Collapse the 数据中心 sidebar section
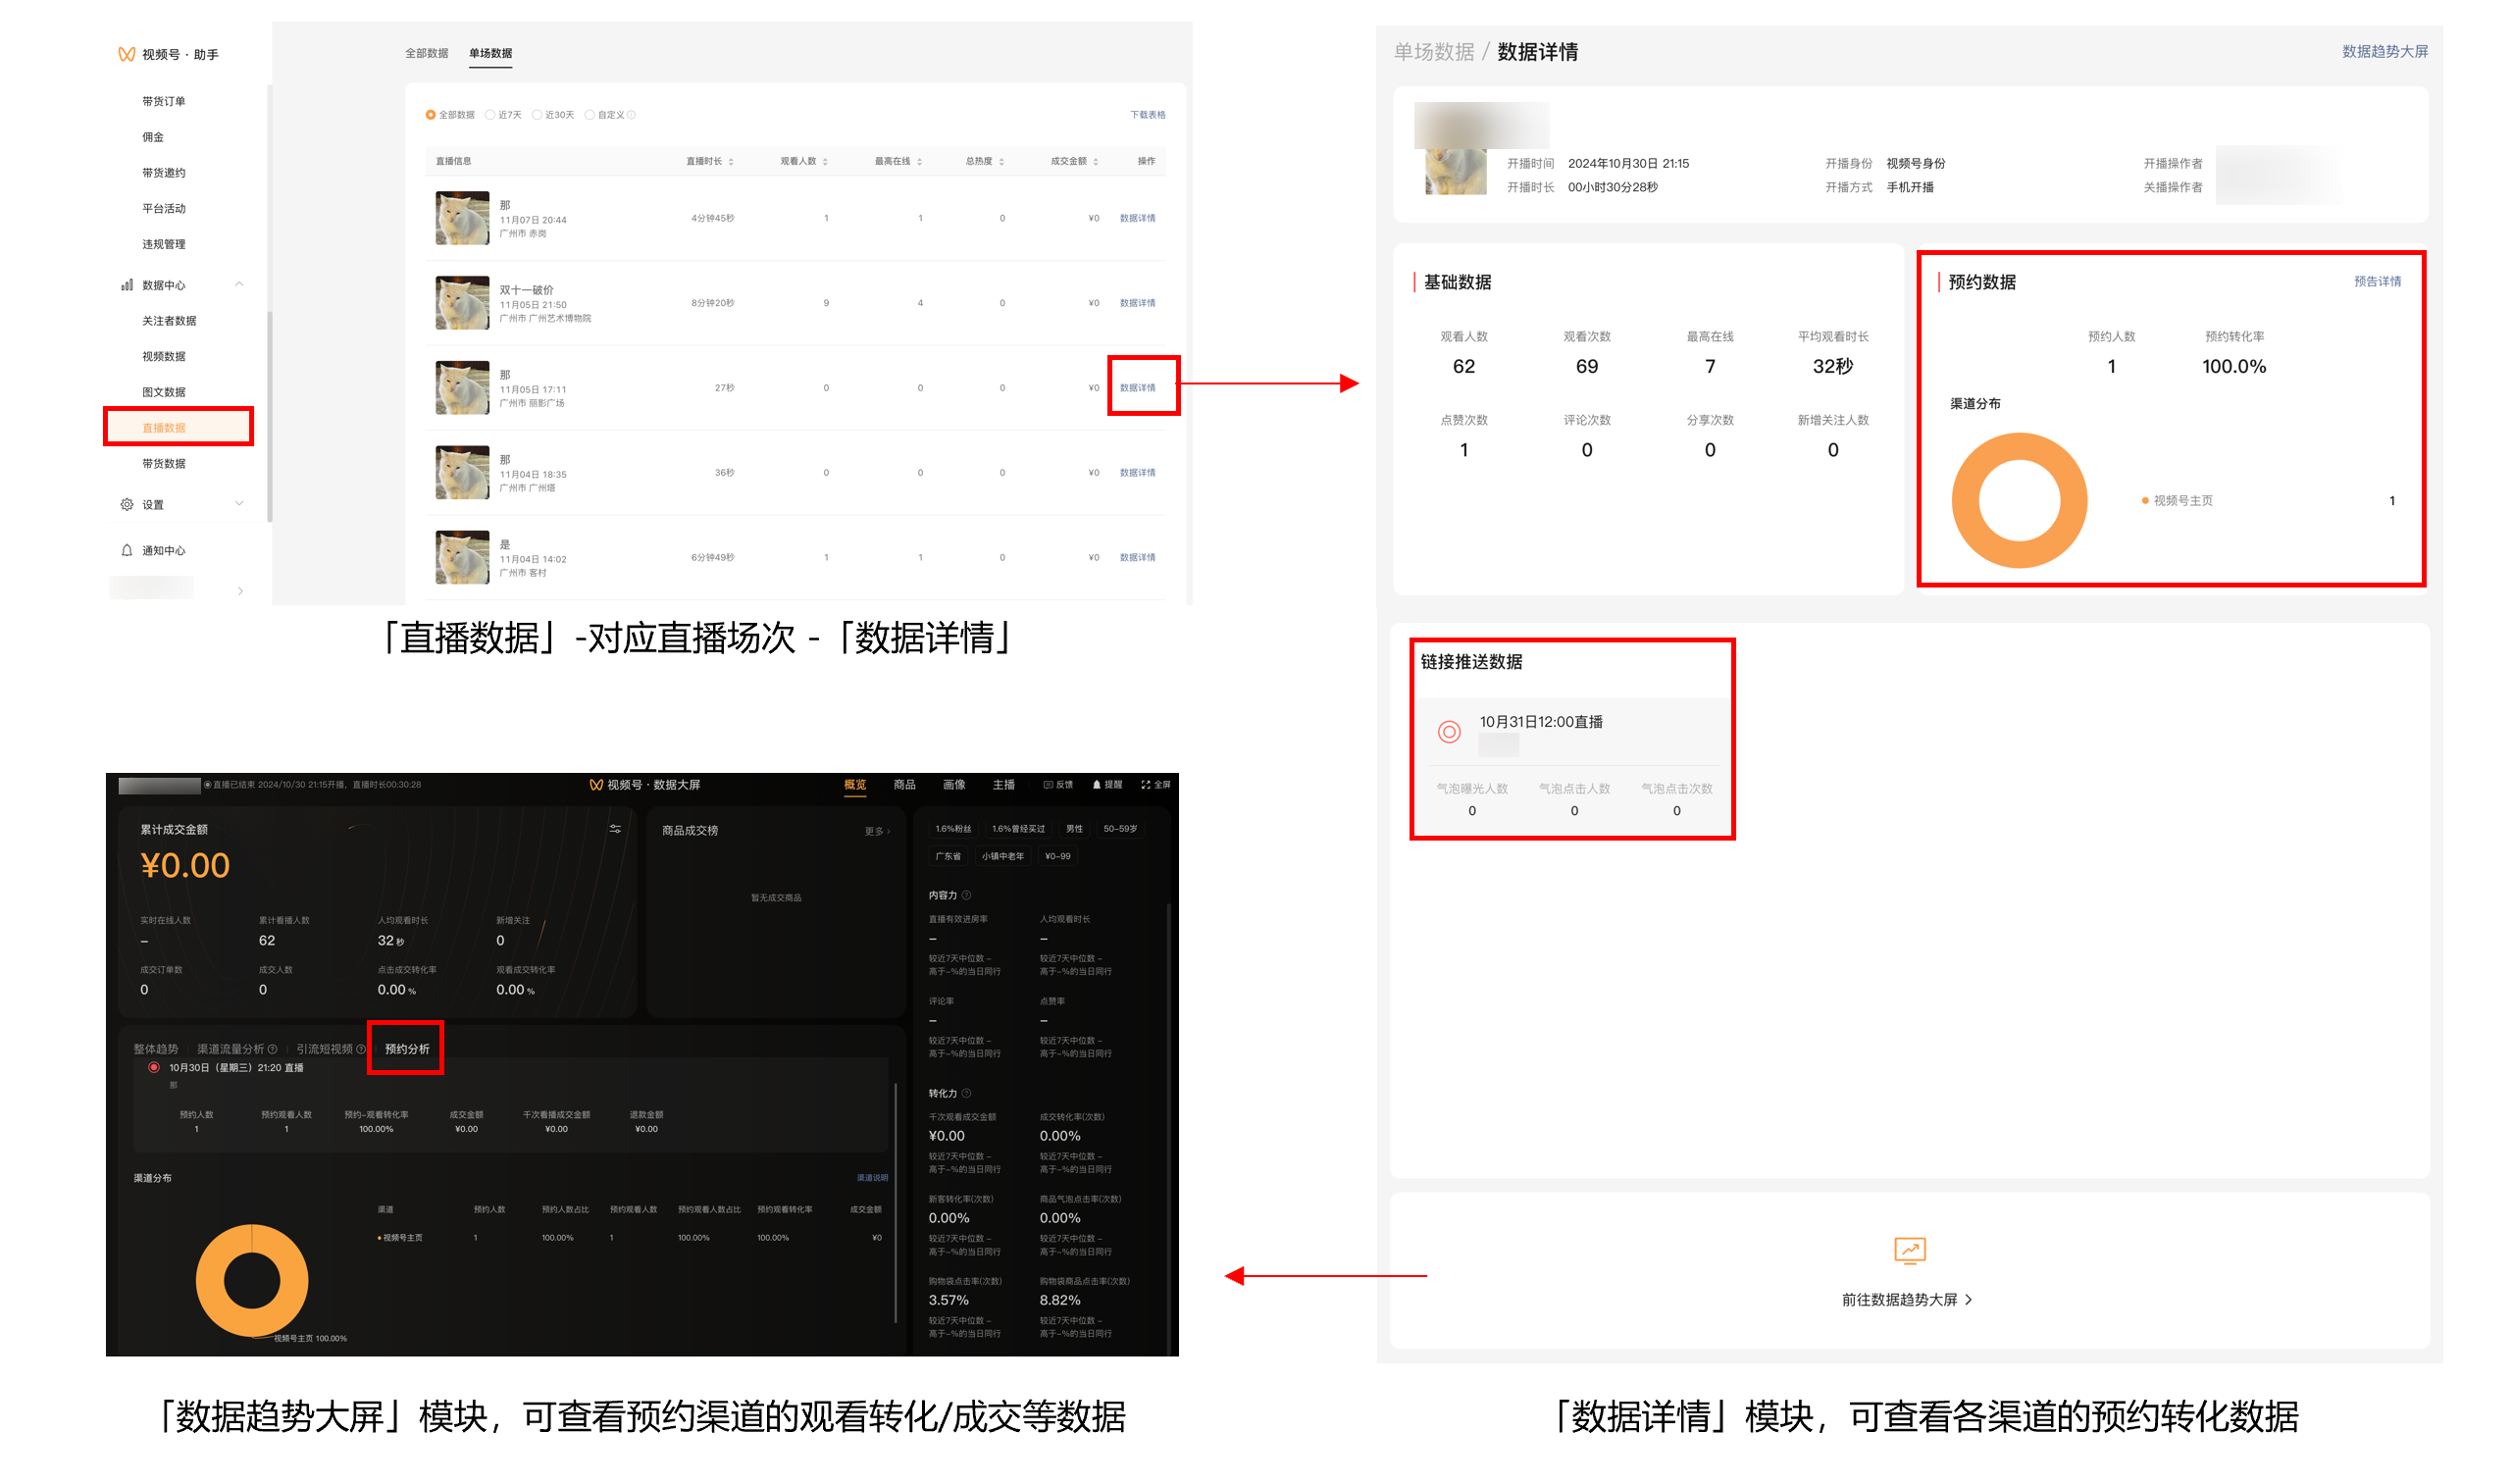This screenshot has width=2513, height=1484. pyautogui.click(x=239, y=284)
